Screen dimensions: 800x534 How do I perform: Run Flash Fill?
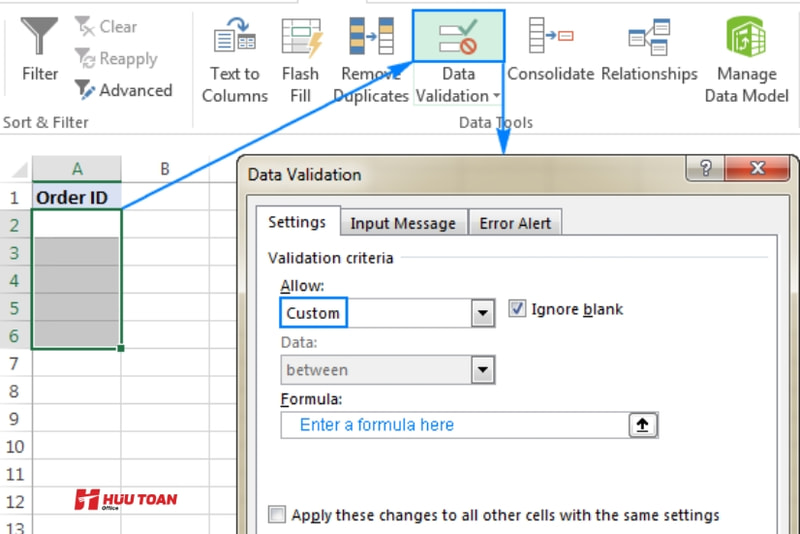pos(301,60)
